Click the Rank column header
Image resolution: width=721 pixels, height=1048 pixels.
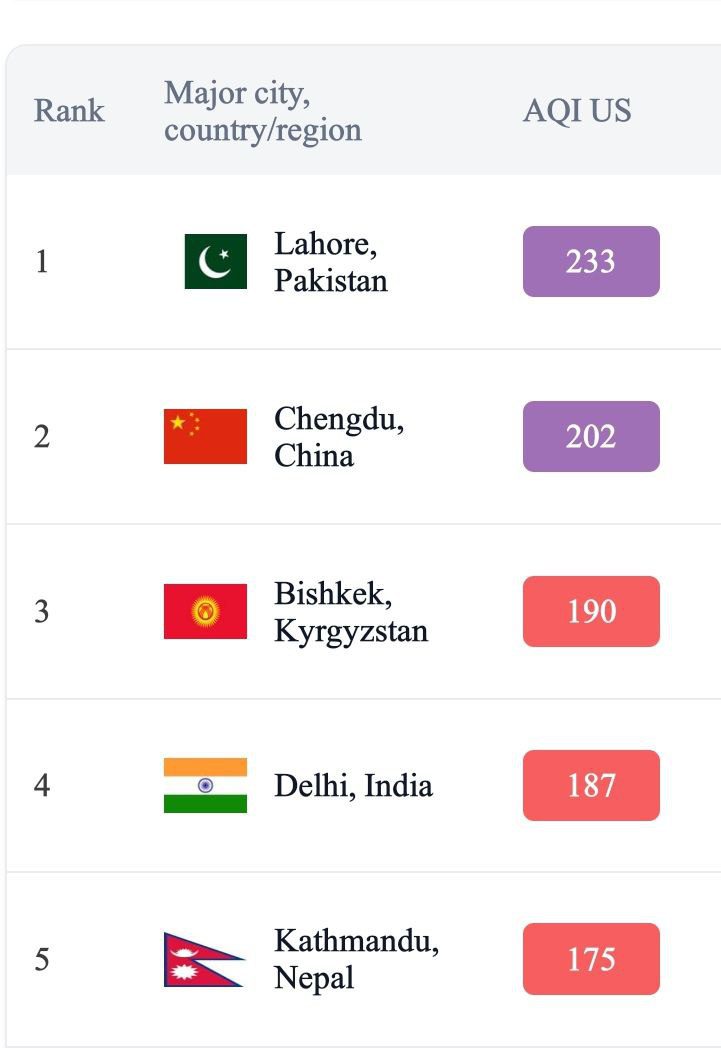(69, 110)
